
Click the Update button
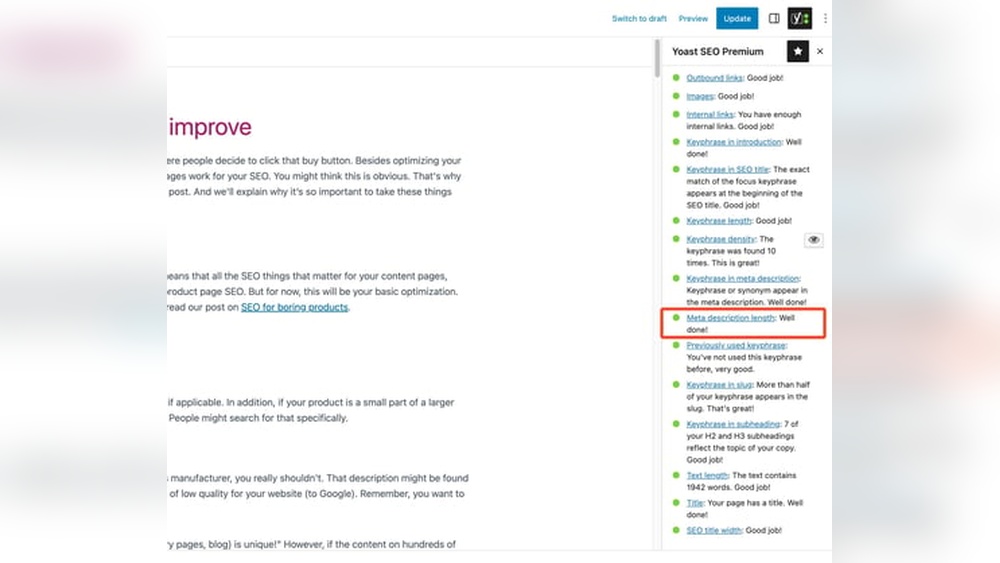click(x=737, y=18)
